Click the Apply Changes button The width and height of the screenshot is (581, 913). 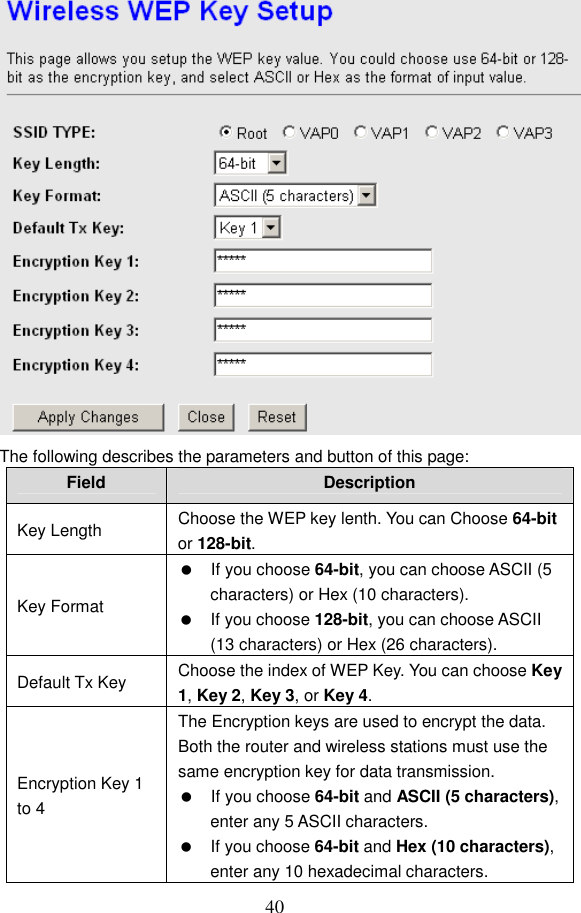coord(87,417)
